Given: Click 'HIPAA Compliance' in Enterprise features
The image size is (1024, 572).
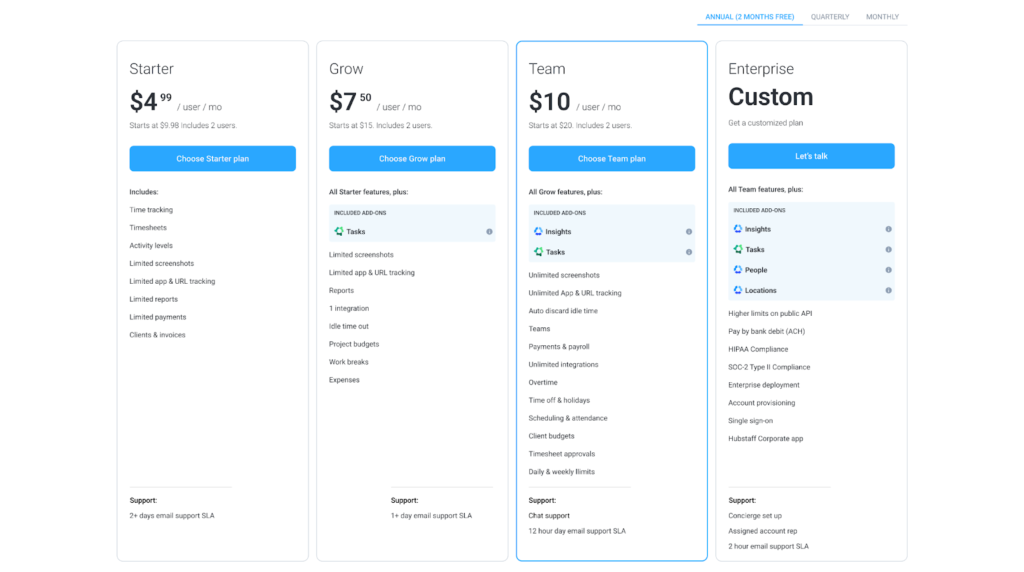Looking at the screenshot, I should click(x=758, y=349).
